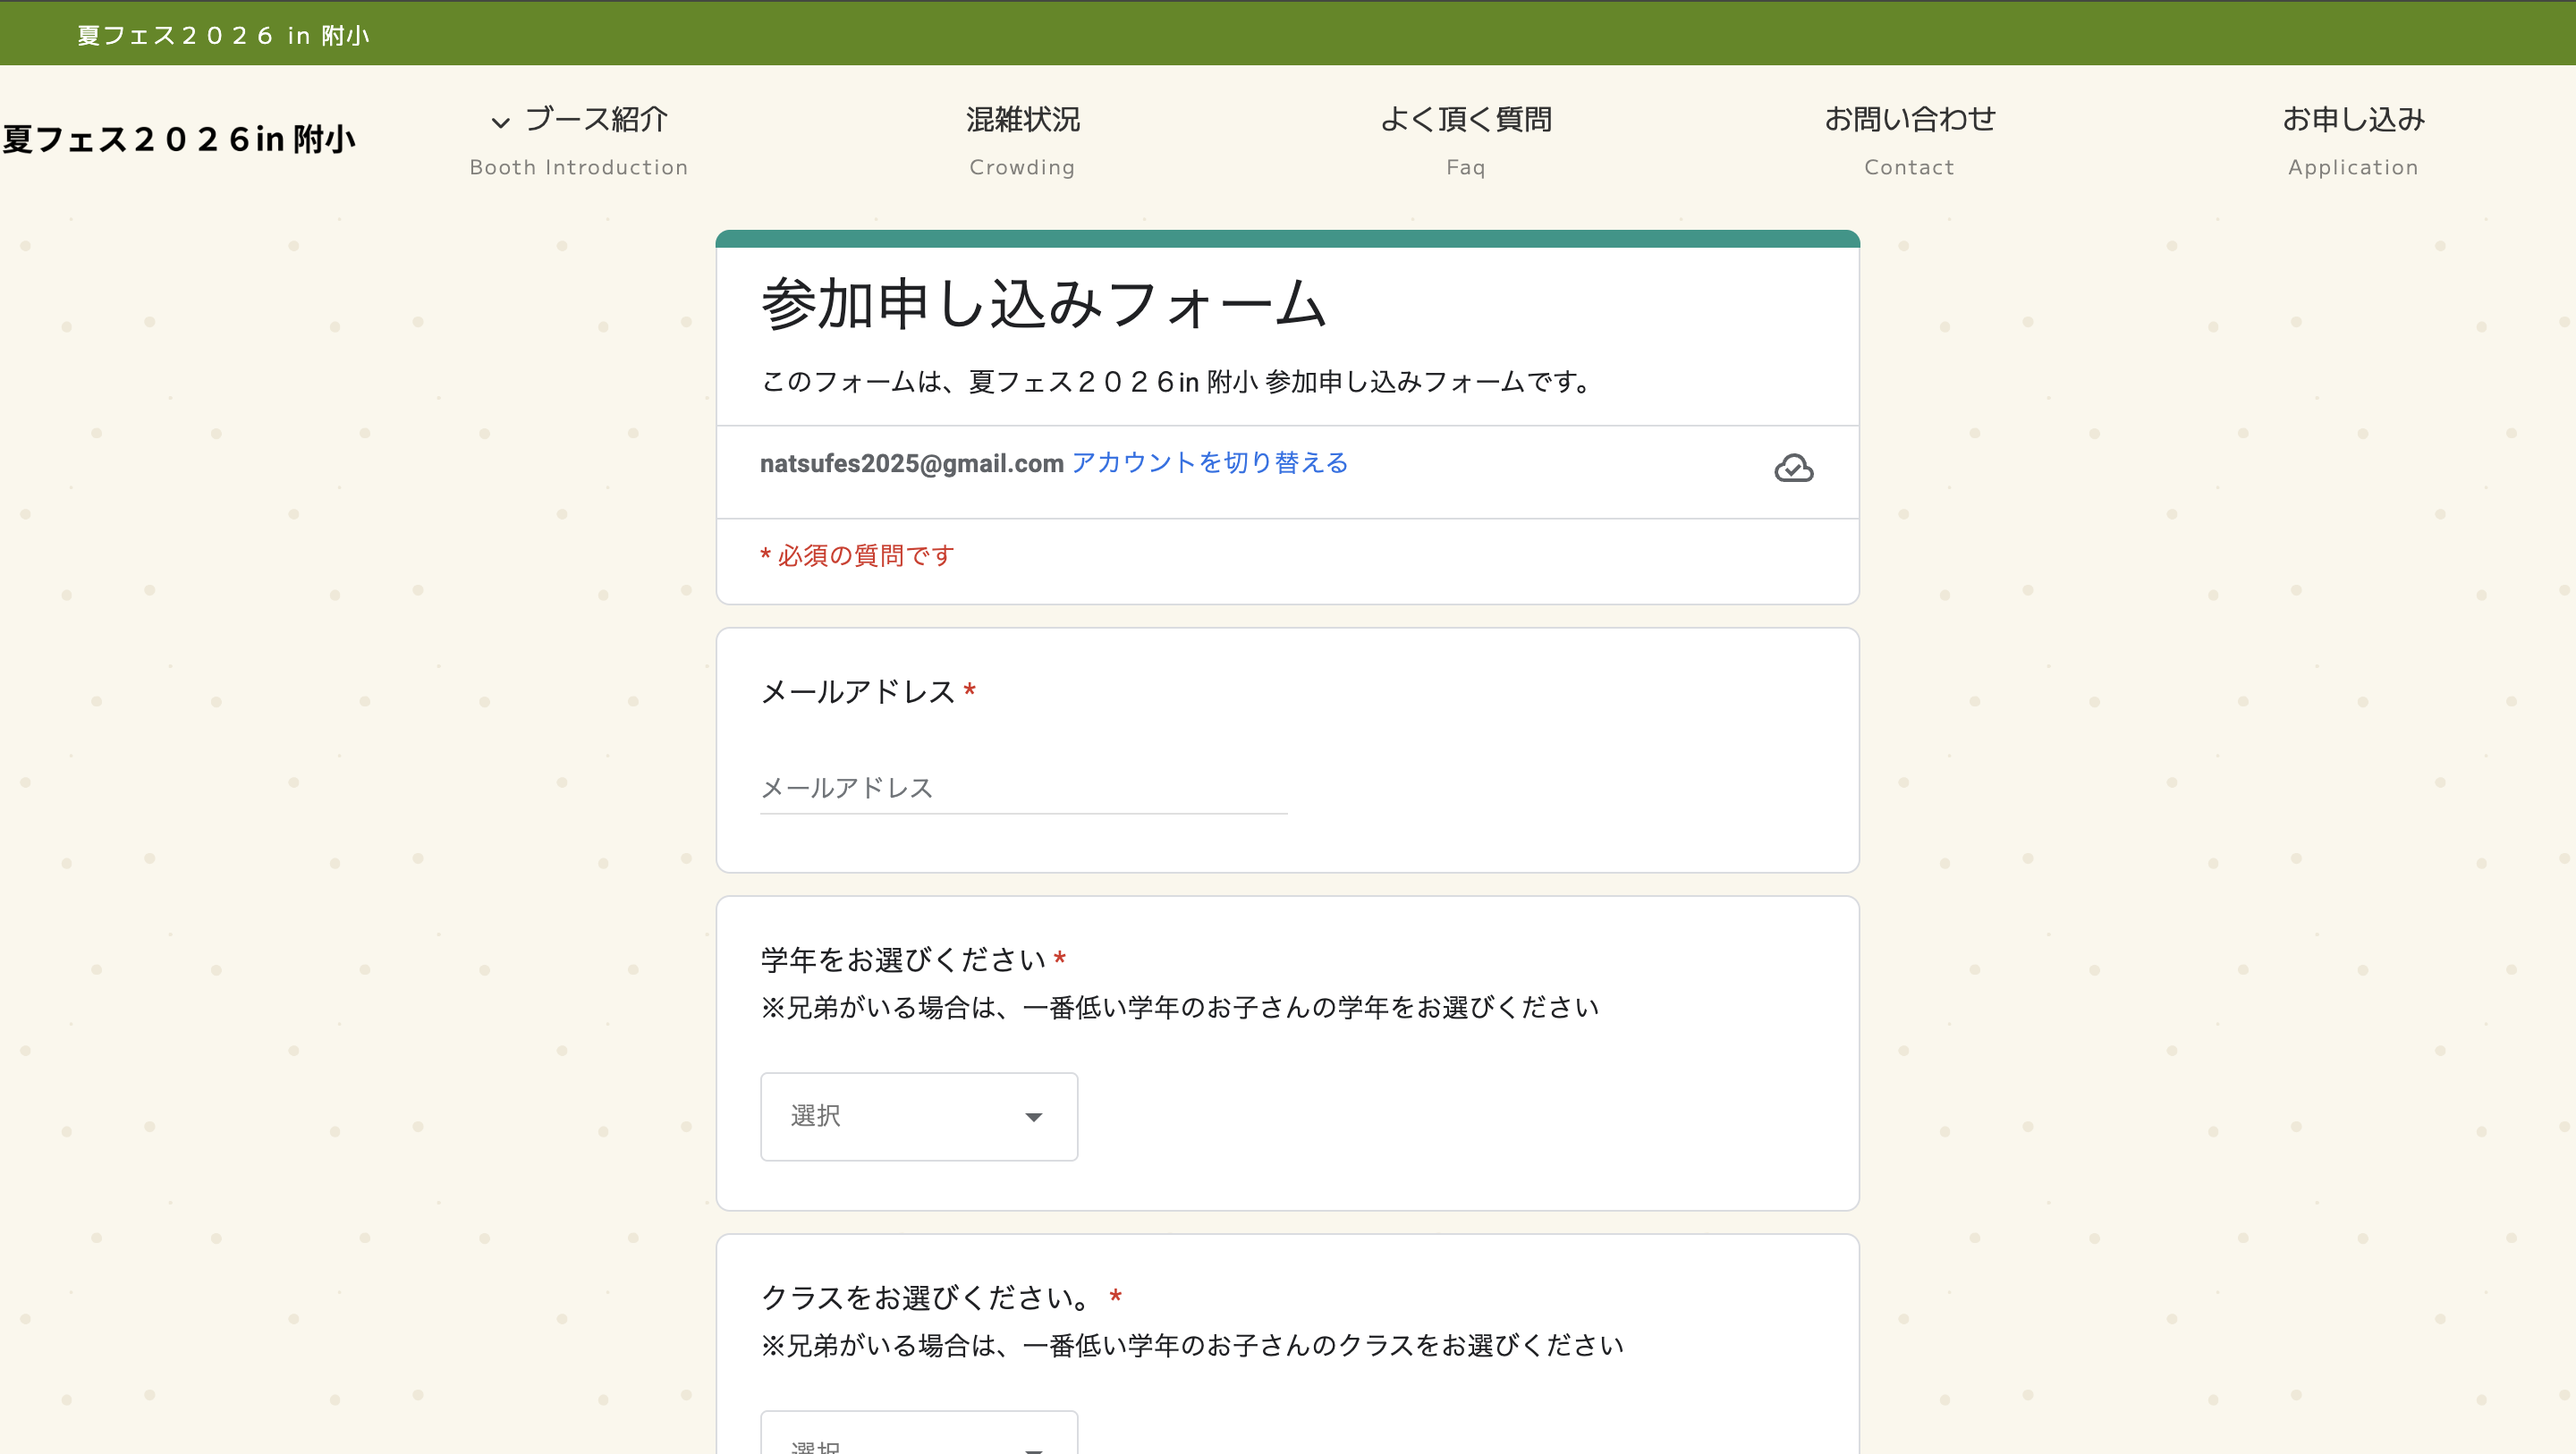Click the Application English subtitle
Screen dimensions: 2576x1454
coord(2352,167)
